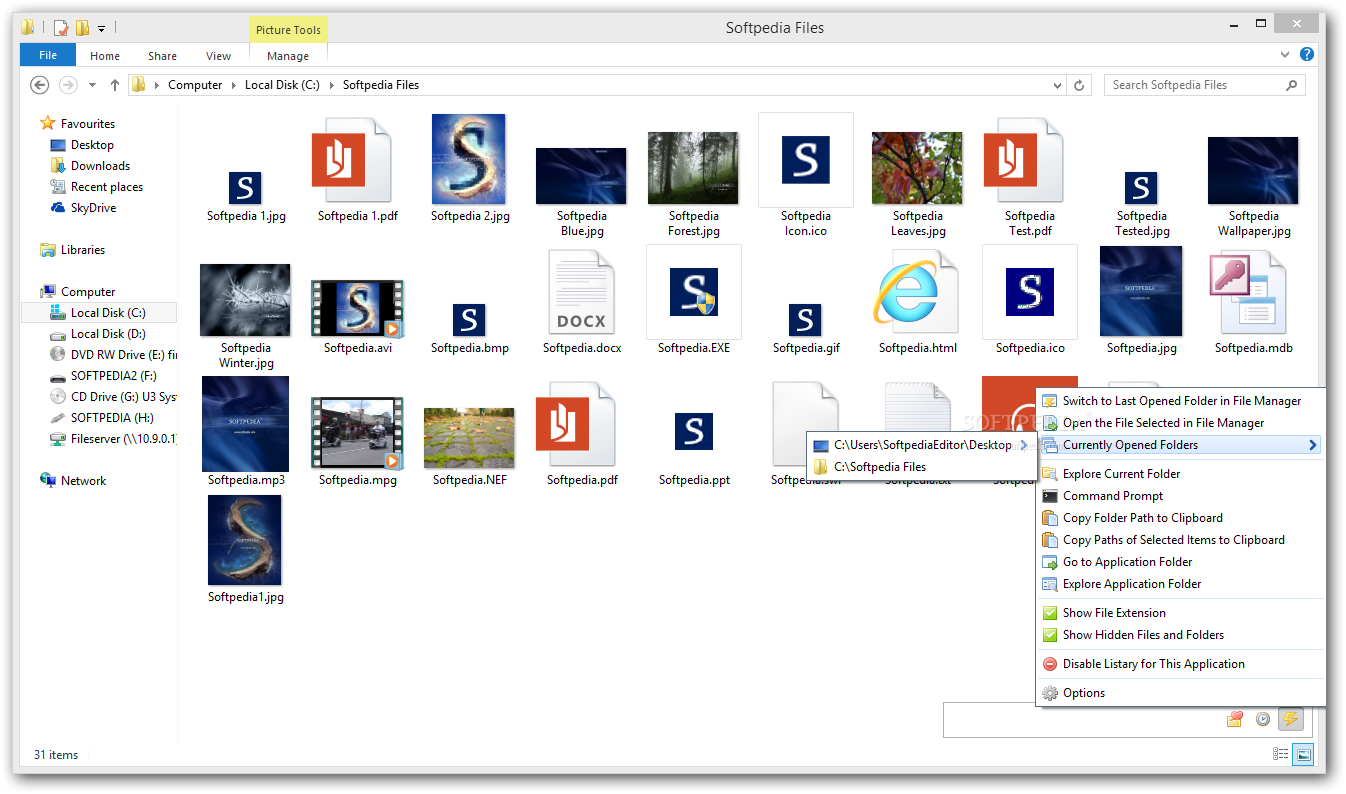Click the search magnifier icon

(x=1291, y=85)
